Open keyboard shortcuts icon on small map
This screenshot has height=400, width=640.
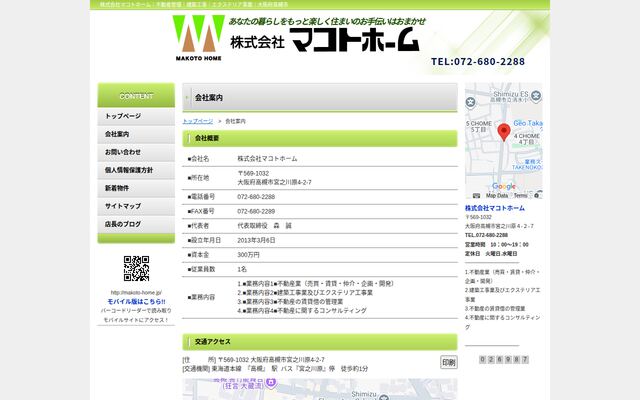pyautogui.click(x=476, y=196)
